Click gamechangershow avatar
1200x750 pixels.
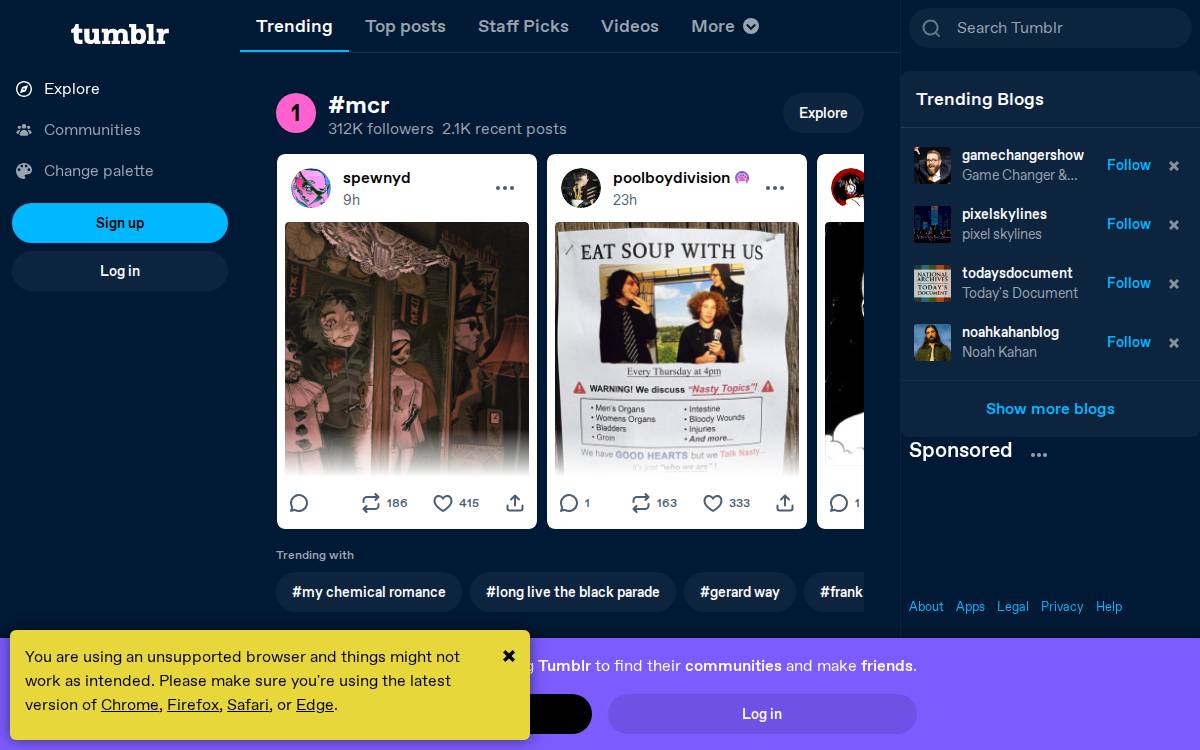[932, 165]
